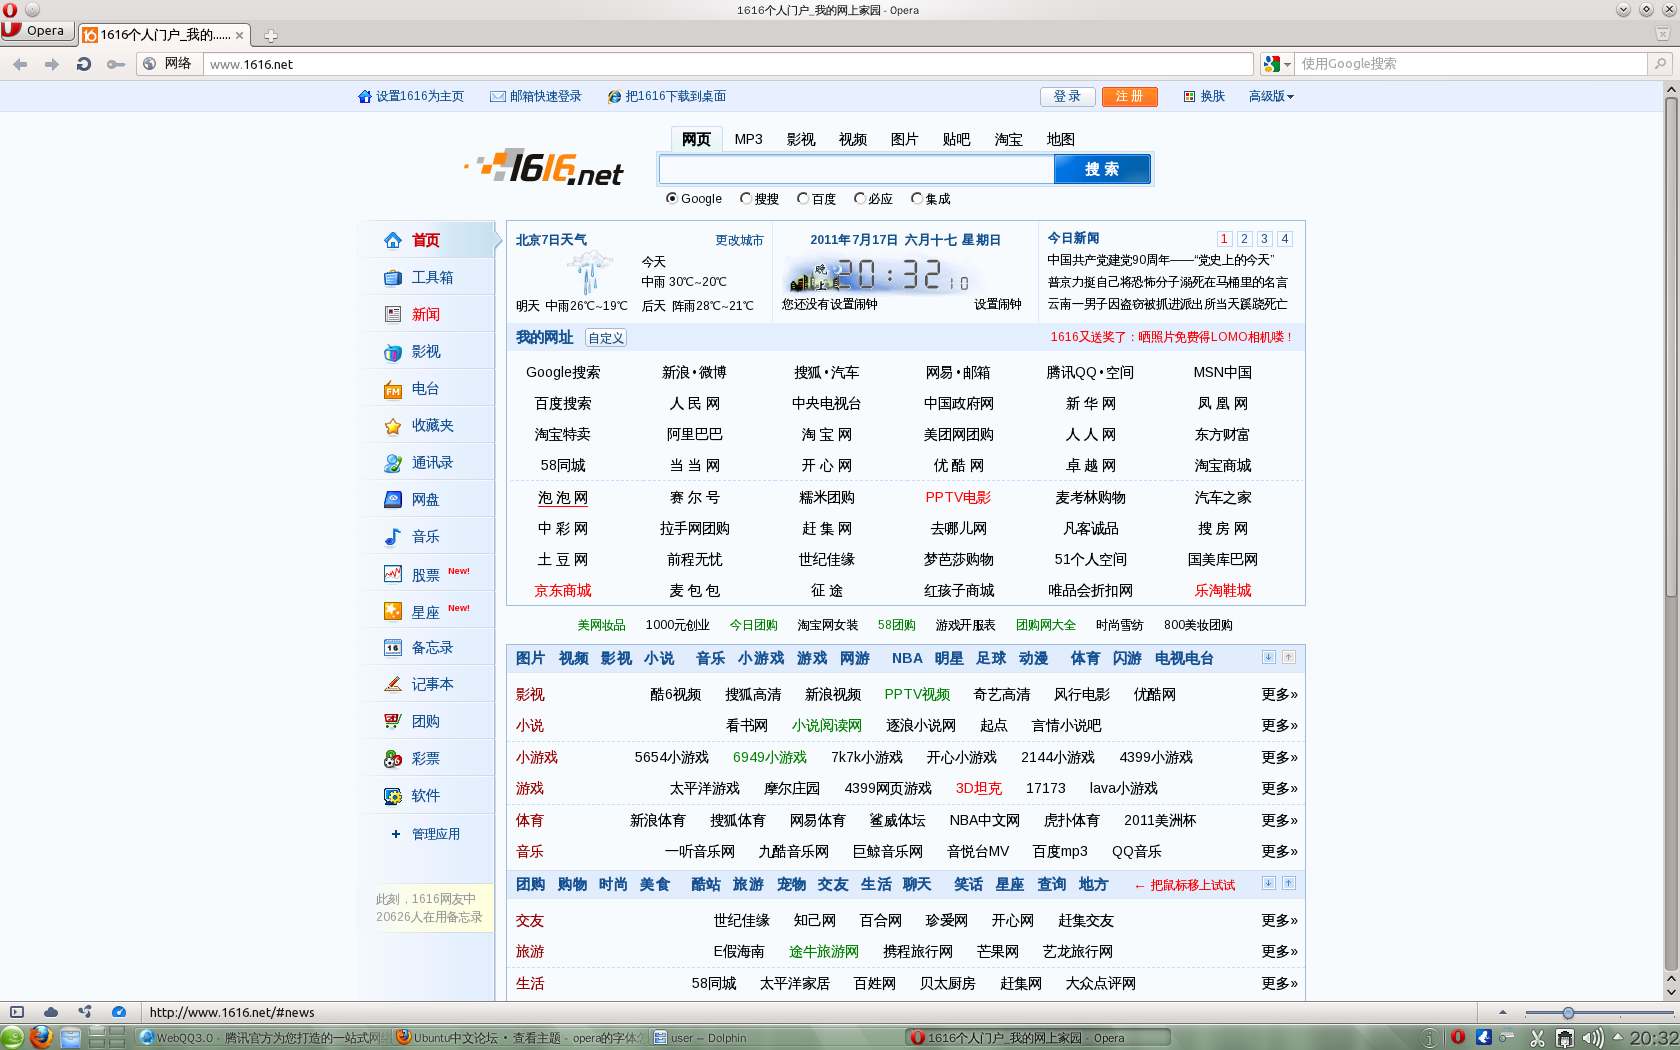Click the volume icon in system tray

[x=1593, y=1038]
